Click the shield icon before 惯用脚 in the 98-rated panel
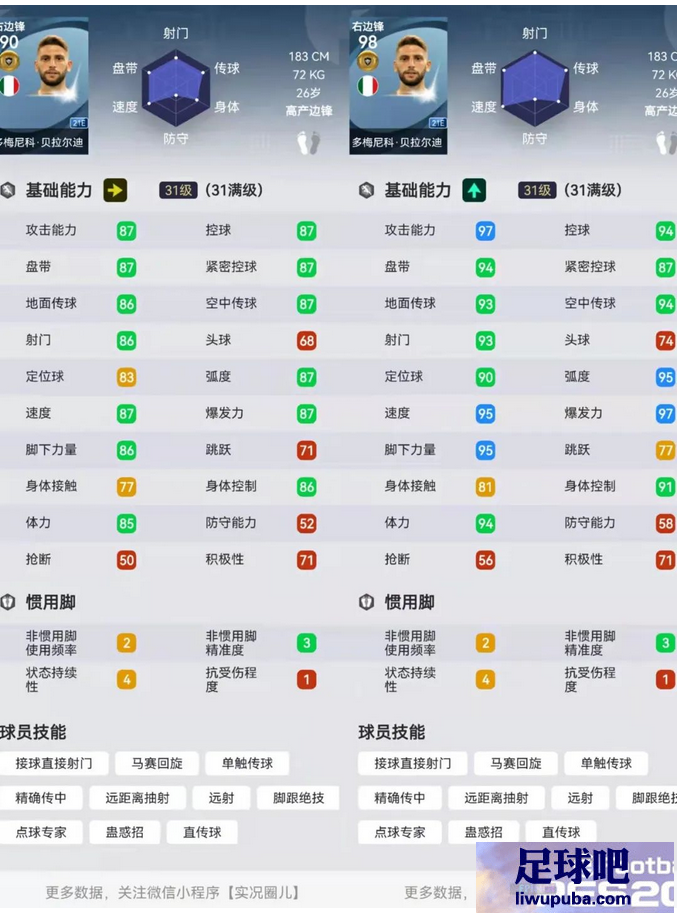The image size is (679, 918). pos(366,602)
